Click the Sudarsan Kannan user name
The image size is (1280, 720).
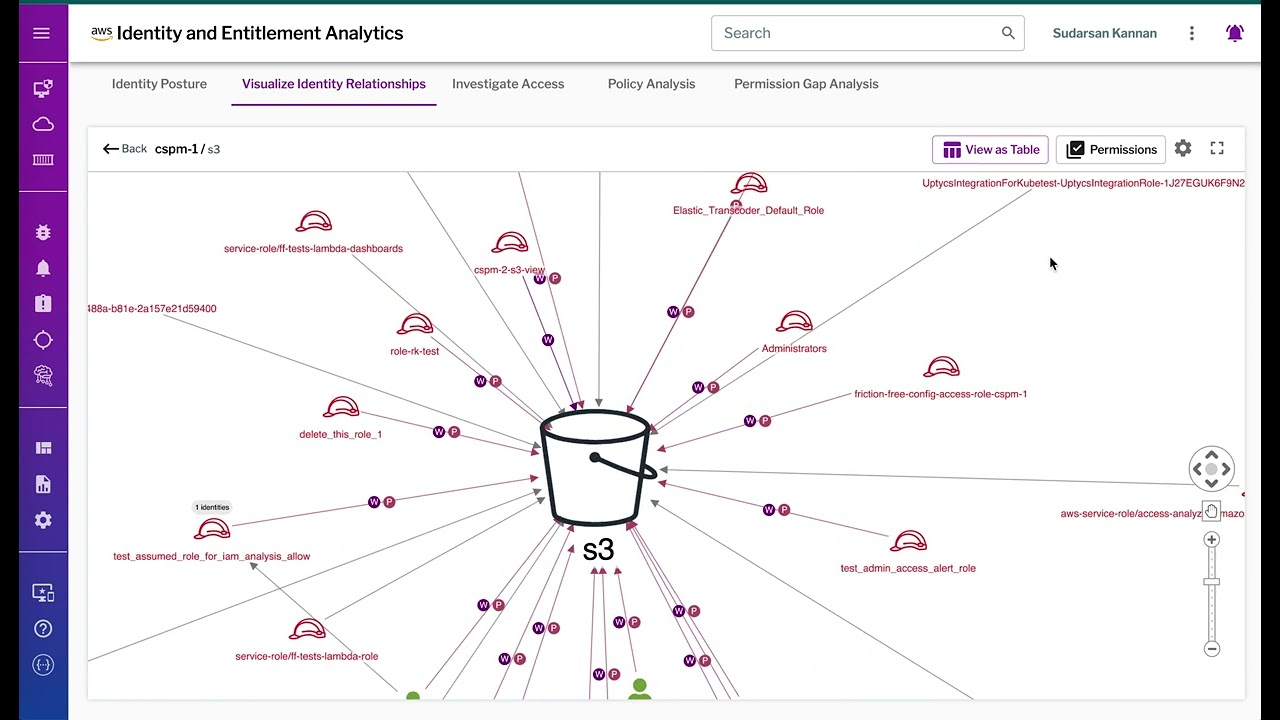[x=1104, y=33]
